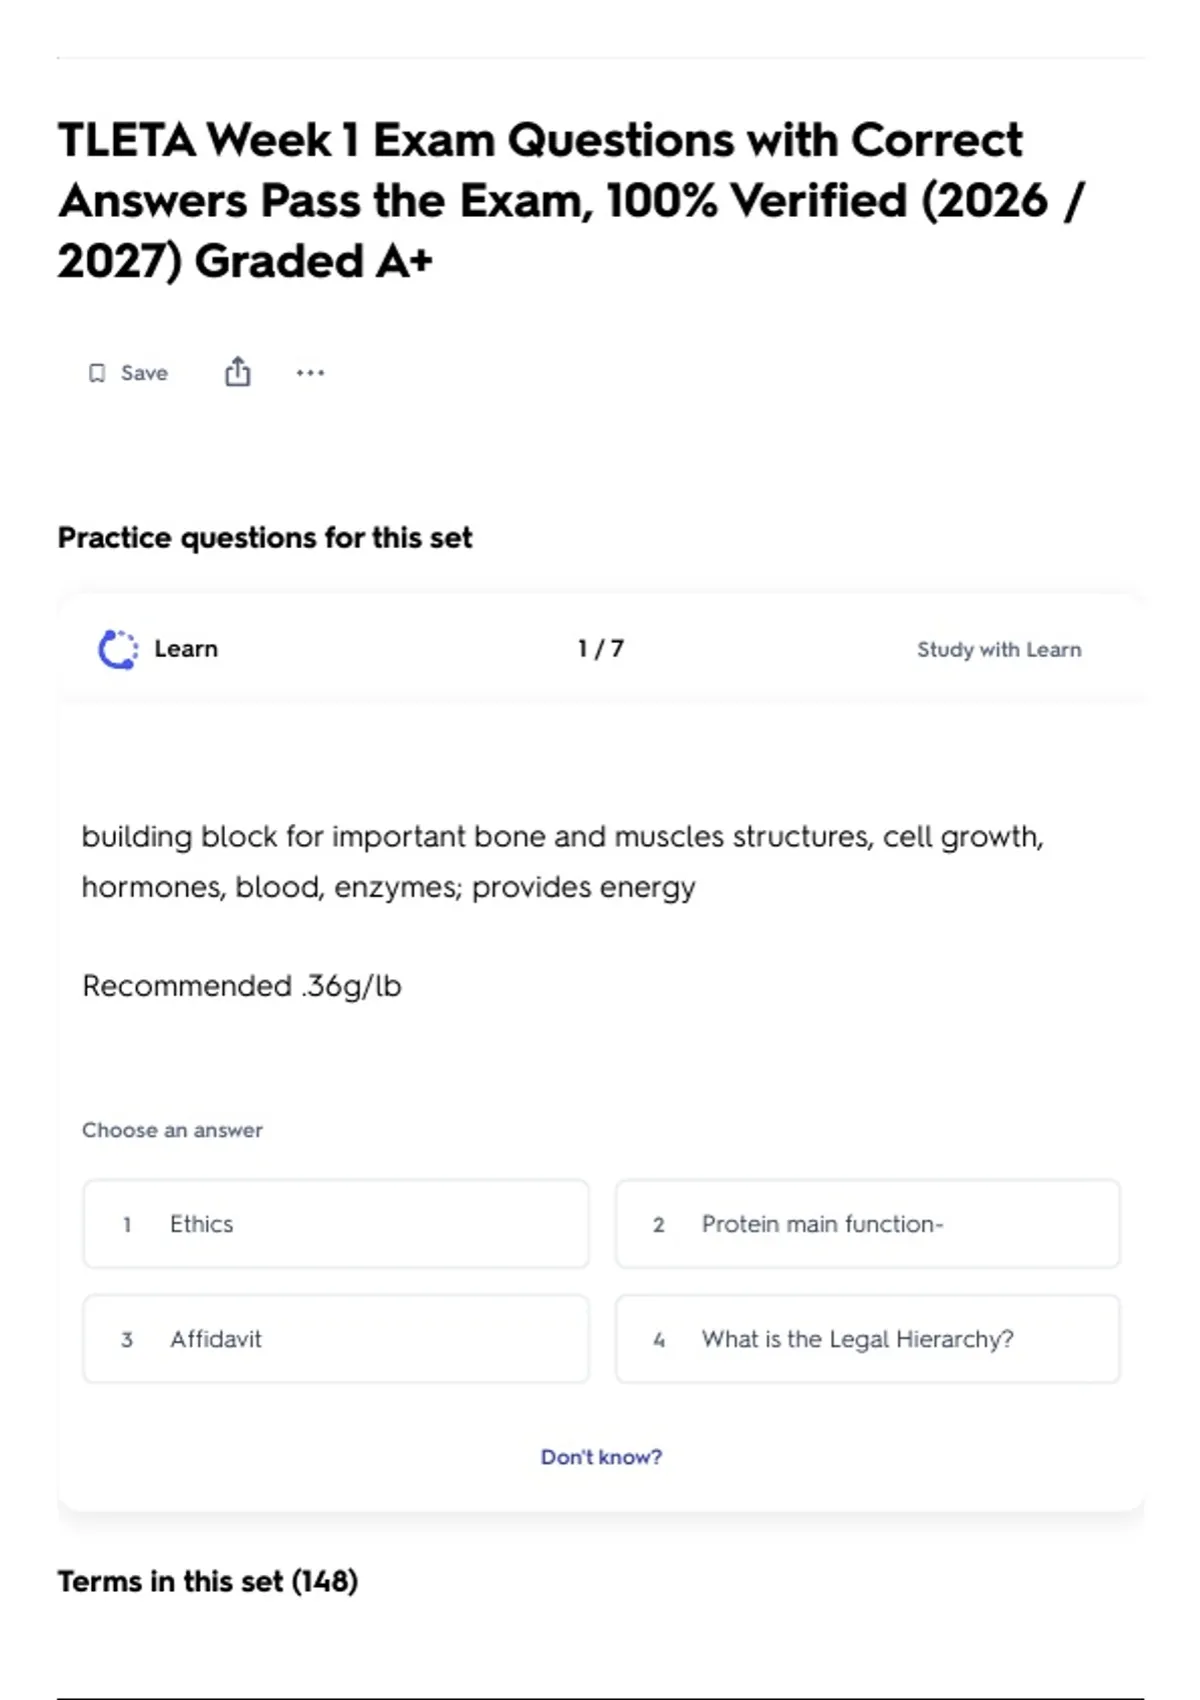Open the share icon
This screenshot has height=1700, width=1200.
pos(237,372)
